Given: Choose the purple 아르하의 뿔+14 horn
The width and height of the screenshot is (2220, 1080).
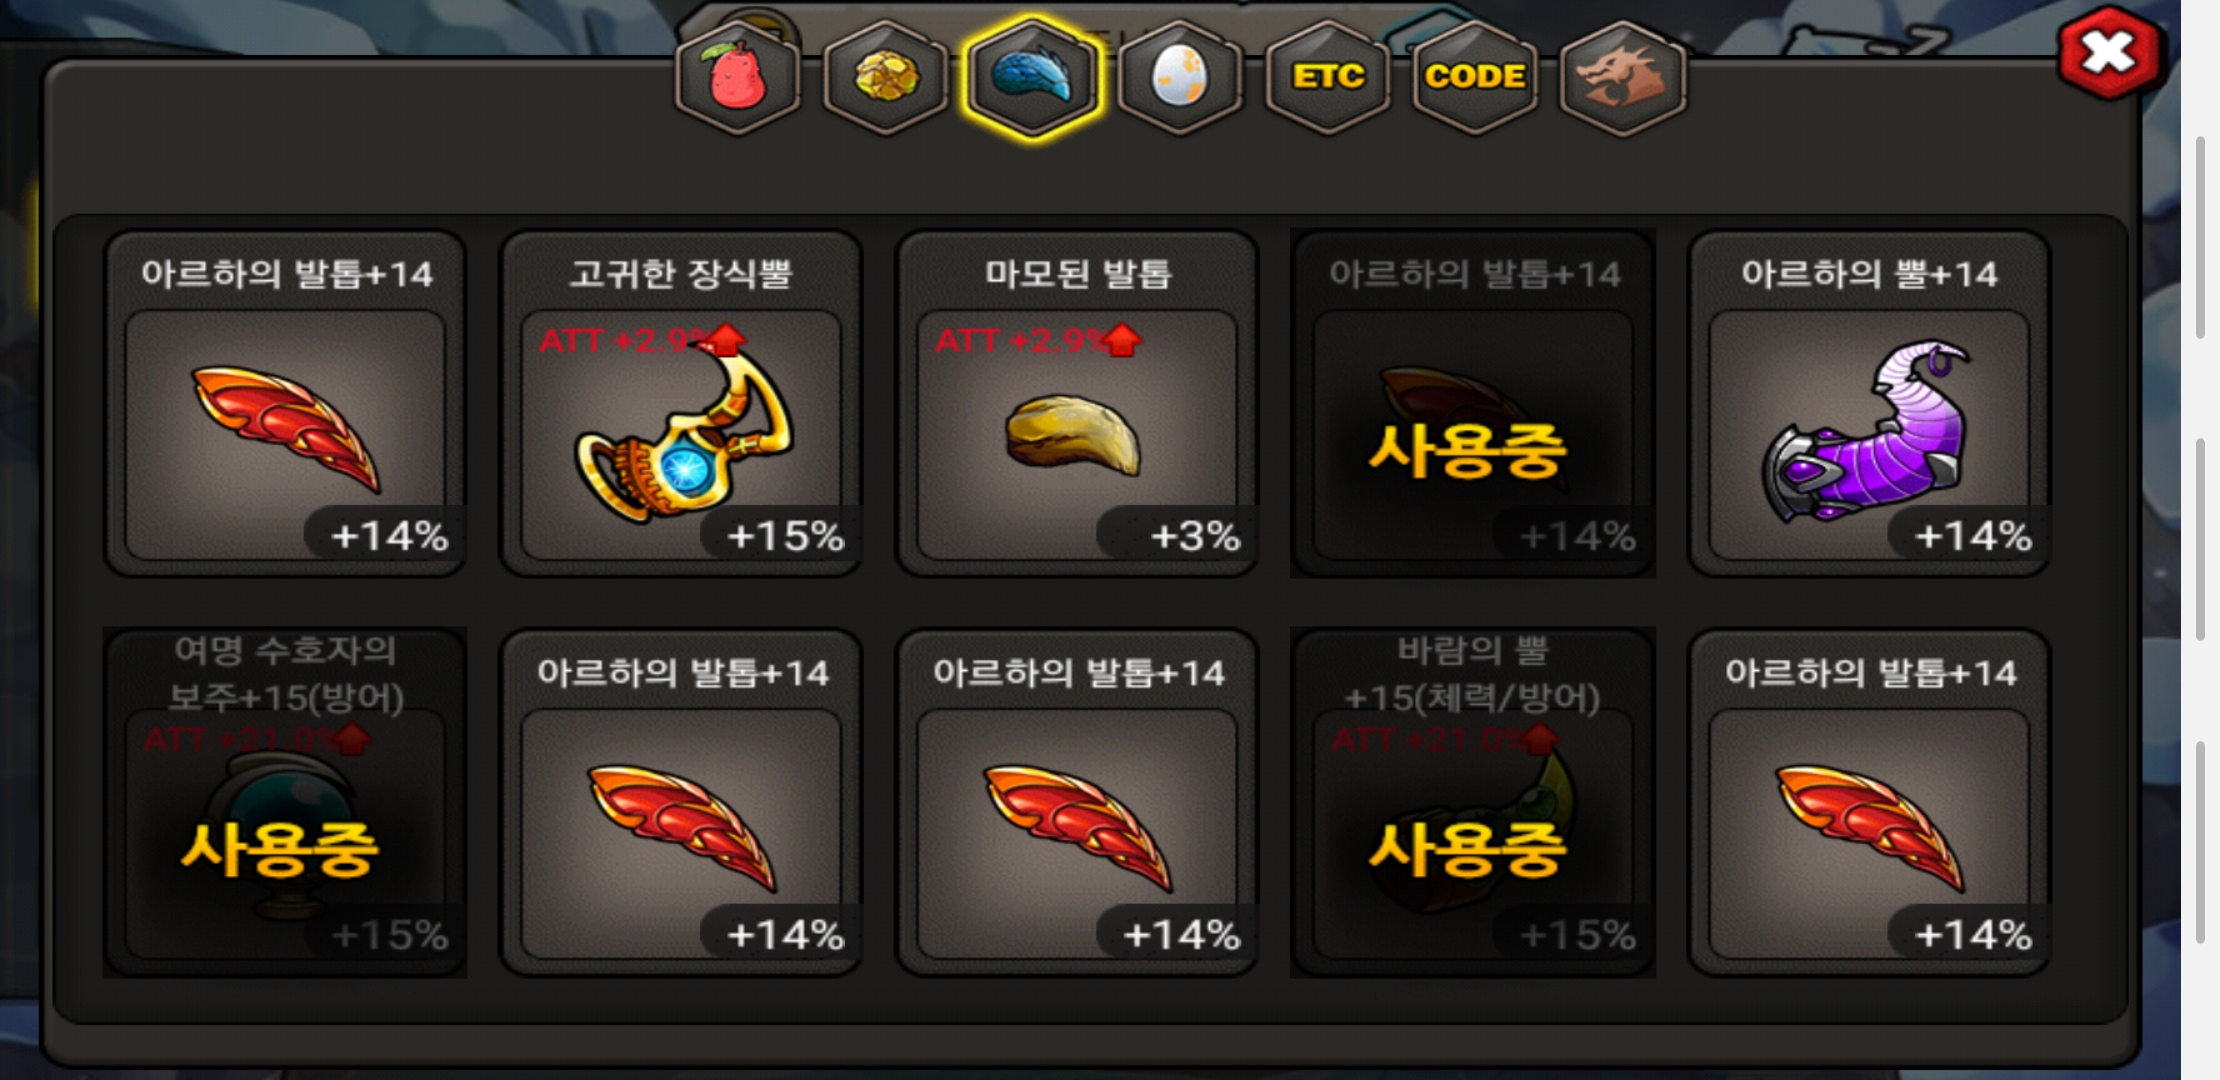Looking at the screenshot, I should pos(1869,403).
